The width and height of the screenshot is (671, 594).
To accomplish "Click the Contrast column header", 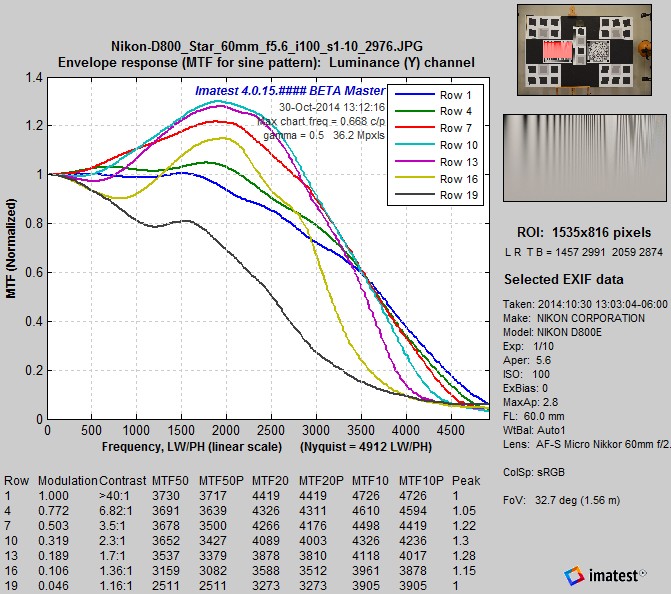I will (123, 481).
